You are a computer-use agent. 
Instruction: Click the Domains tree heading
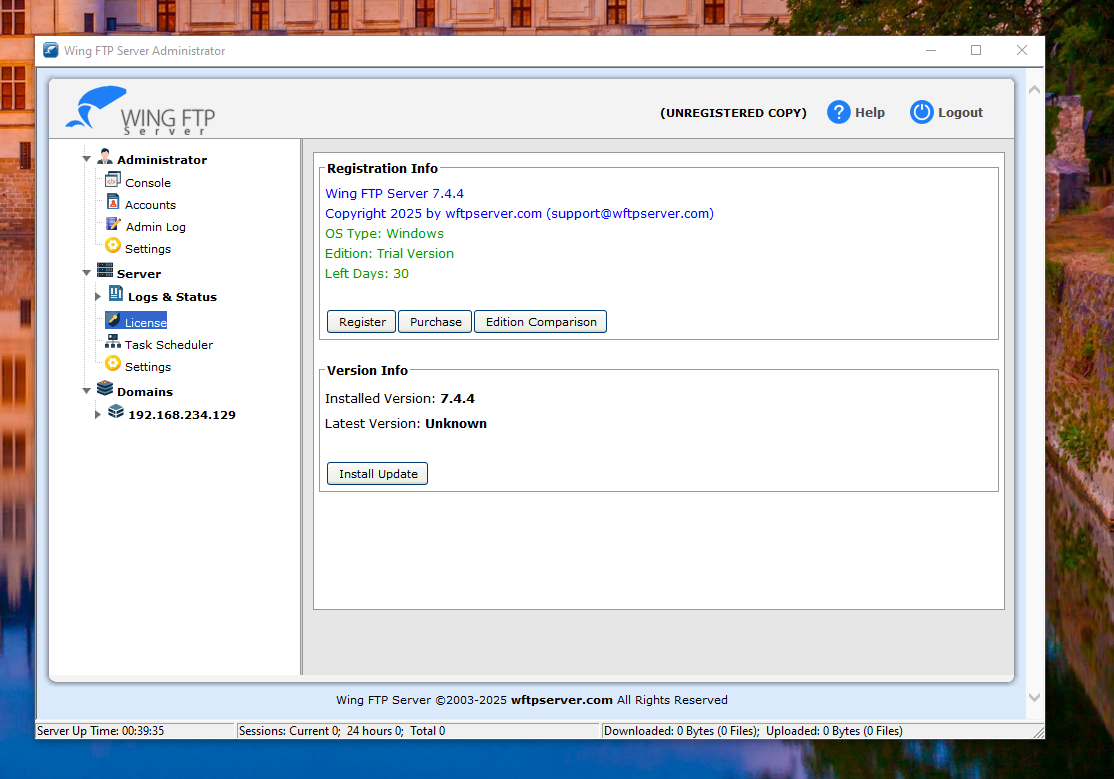[x=145, y=392]
